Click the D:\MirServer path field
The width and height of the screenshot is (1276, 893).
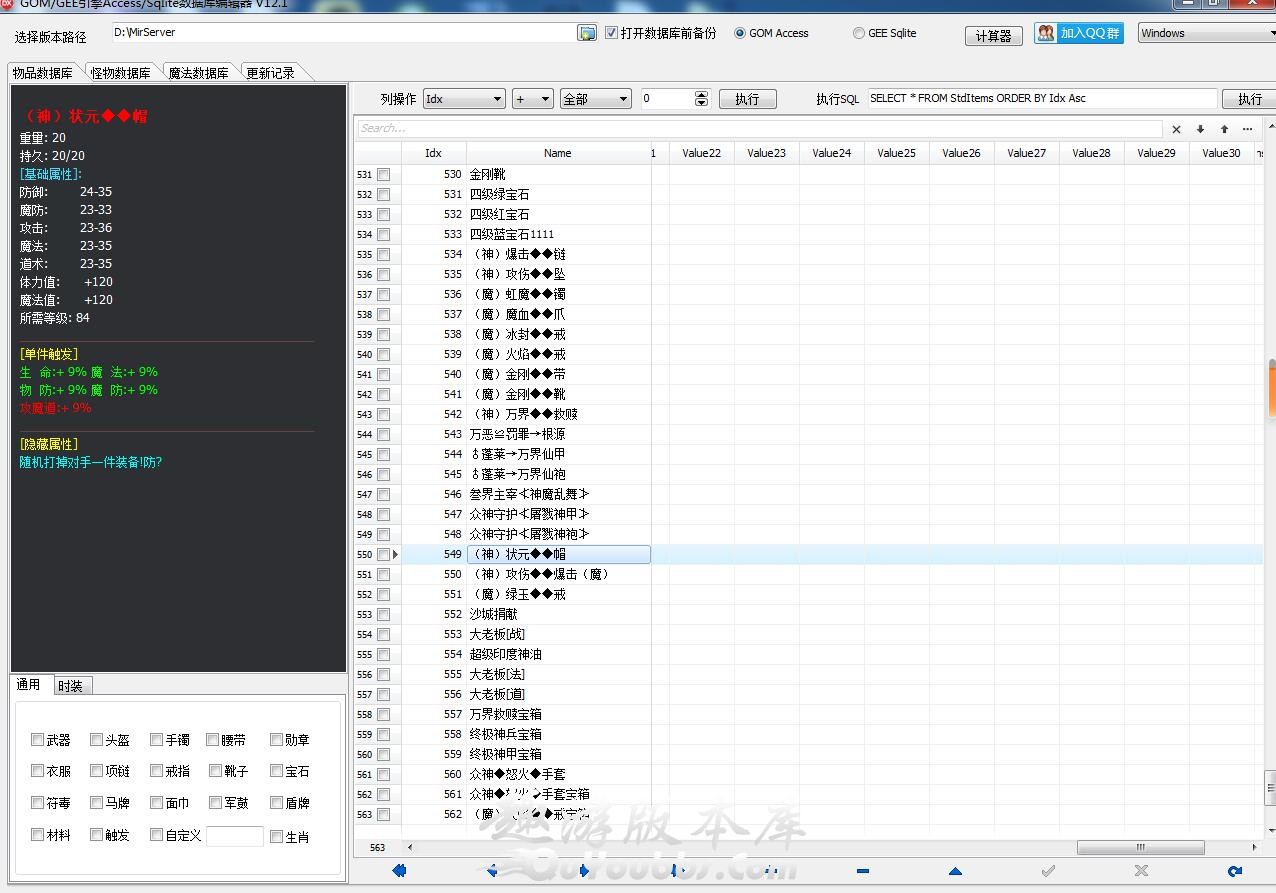(343, 33)
